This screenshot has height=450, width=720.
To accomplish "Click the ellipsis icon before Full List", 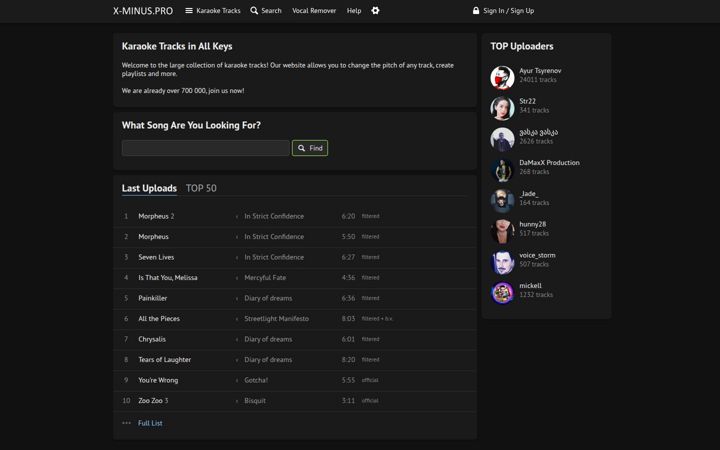I will (x=126, y=423).
